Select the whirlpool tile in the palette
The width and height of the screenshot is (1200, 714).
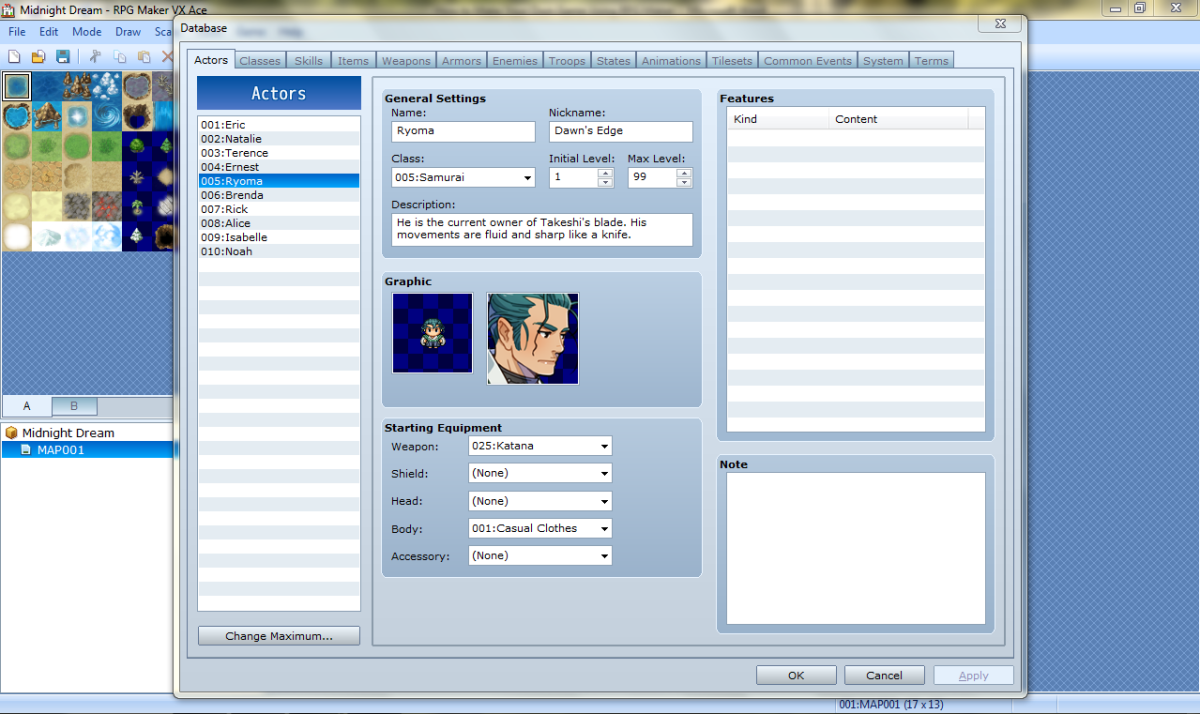(106, 117)
